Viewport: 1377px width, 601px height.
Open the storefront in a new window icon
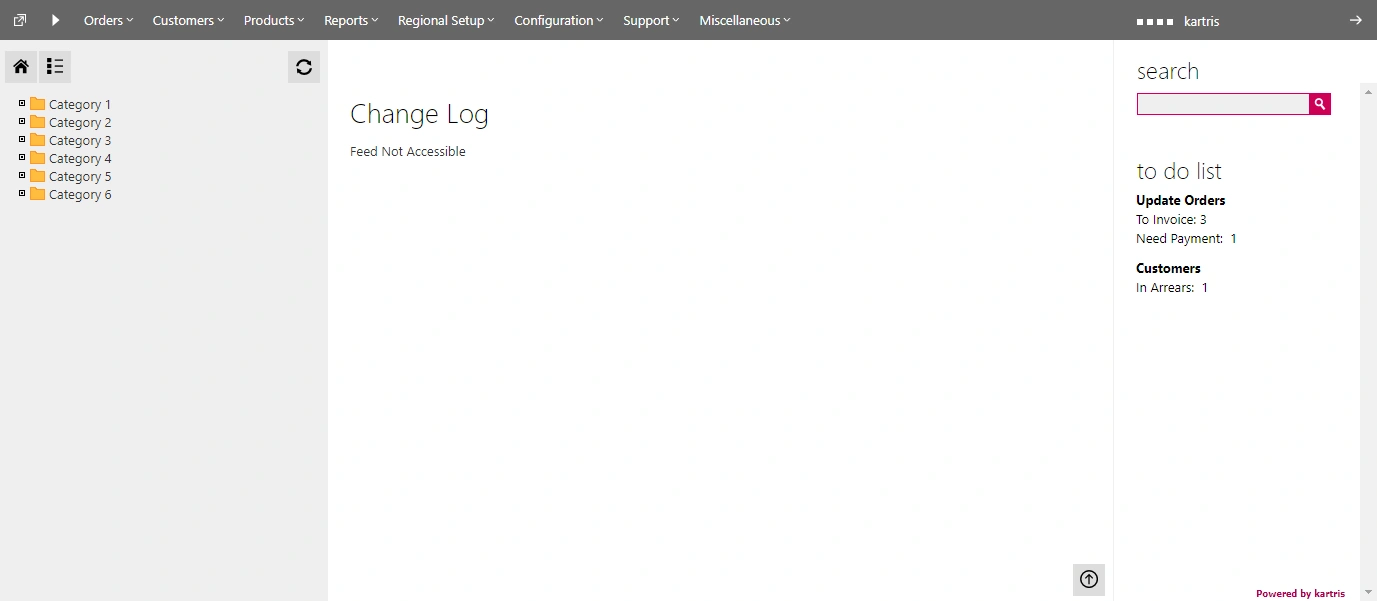[20, 20]
